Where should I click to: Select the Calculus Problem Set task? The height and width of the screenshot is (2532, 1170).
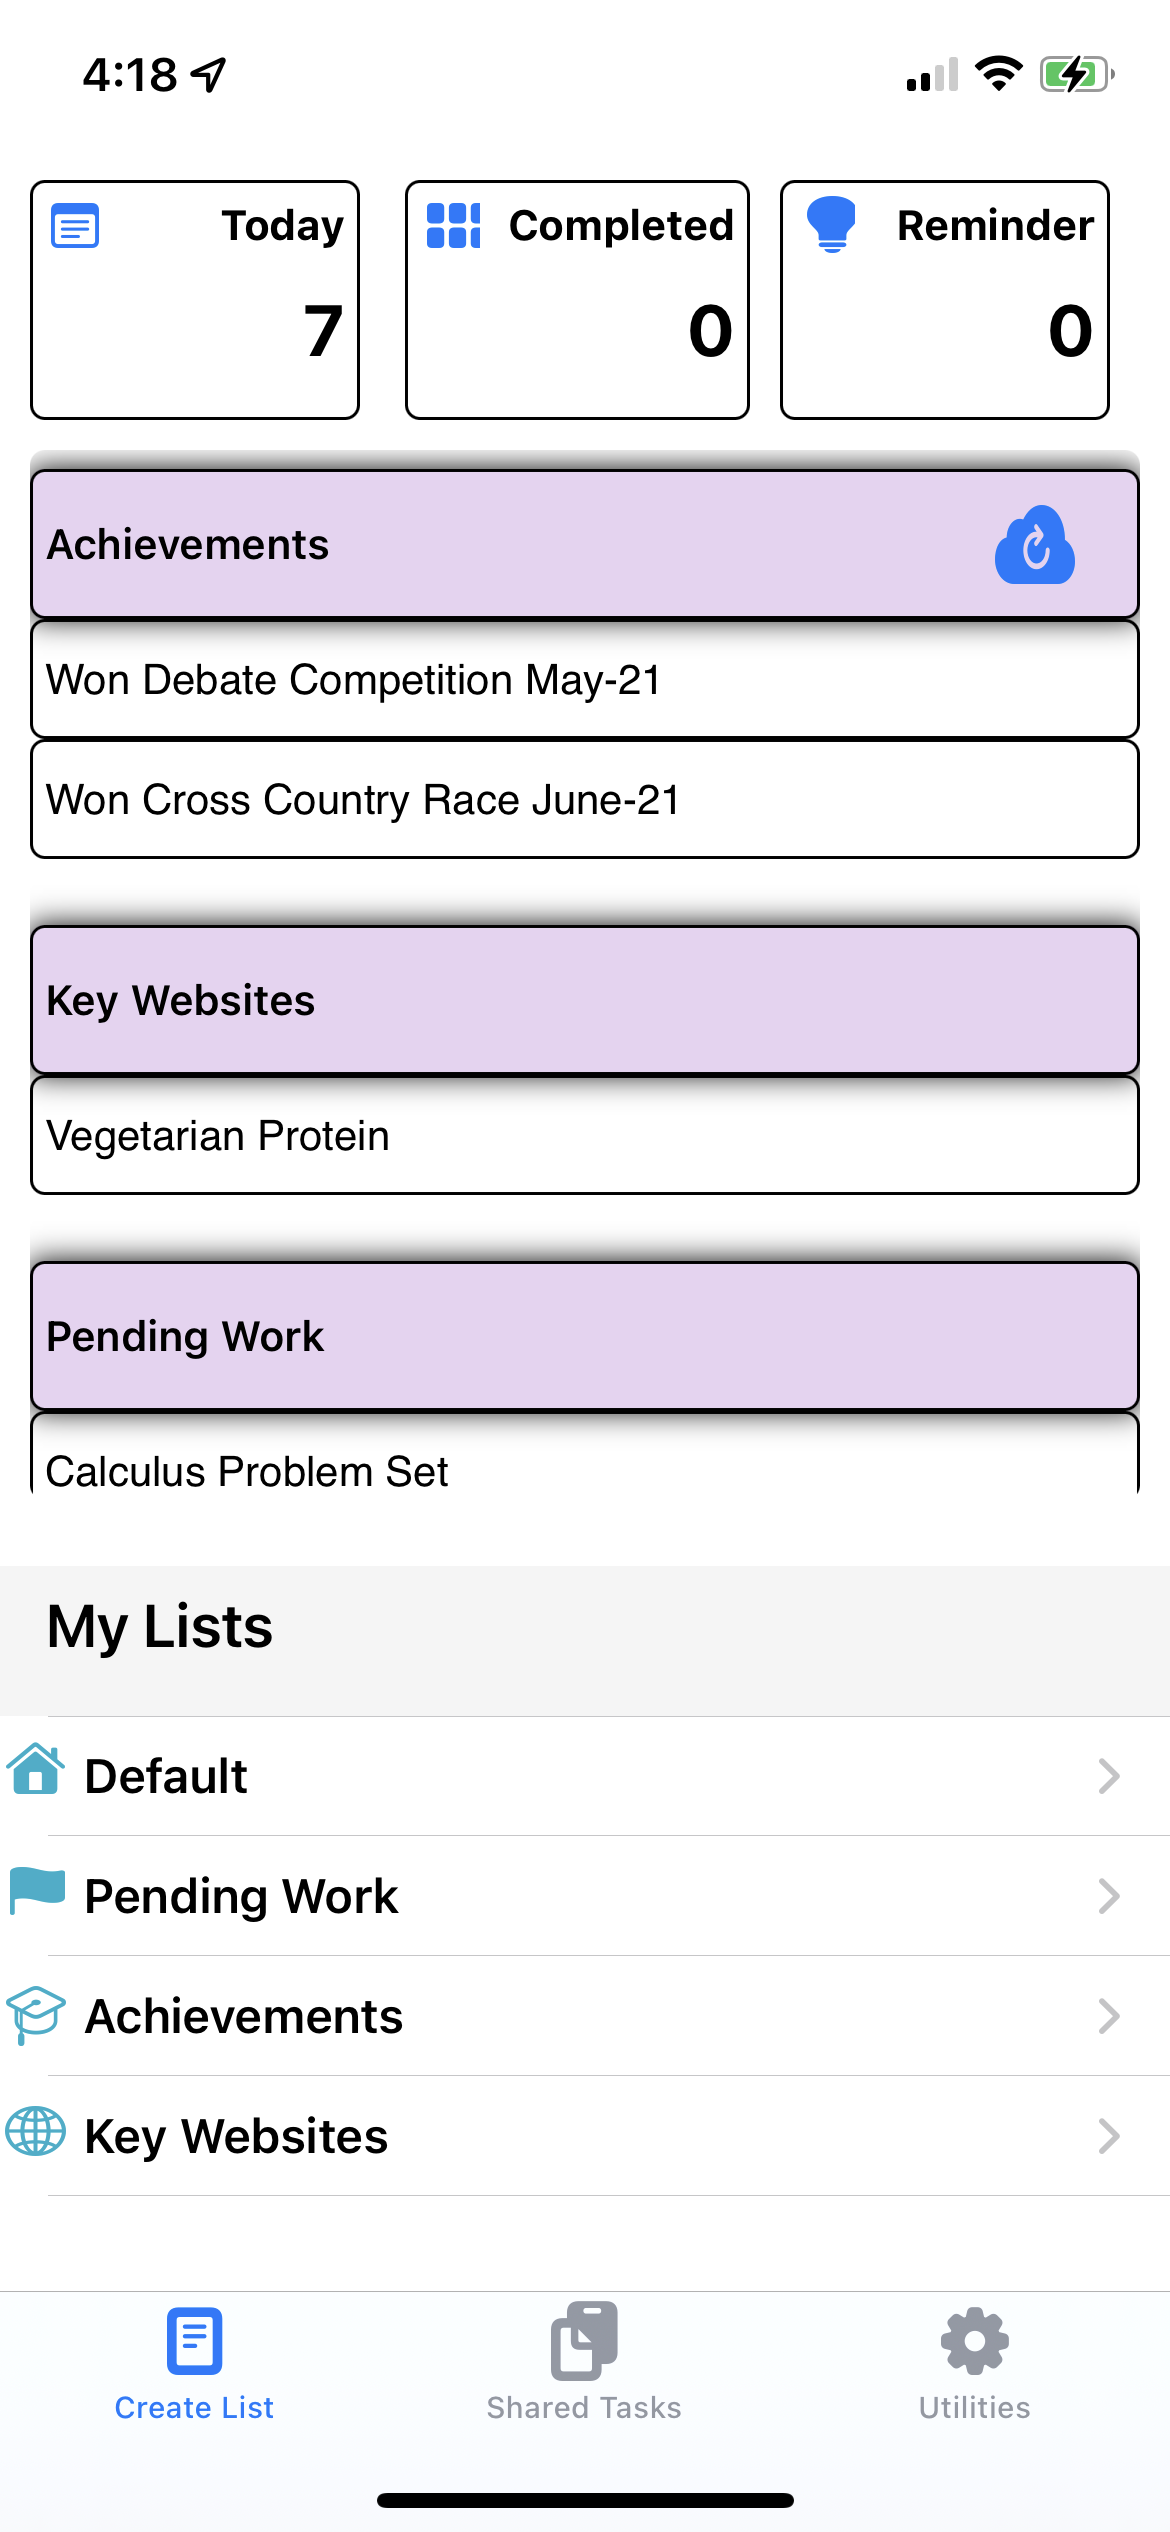pyautogui.click(x=585, y=1468)
